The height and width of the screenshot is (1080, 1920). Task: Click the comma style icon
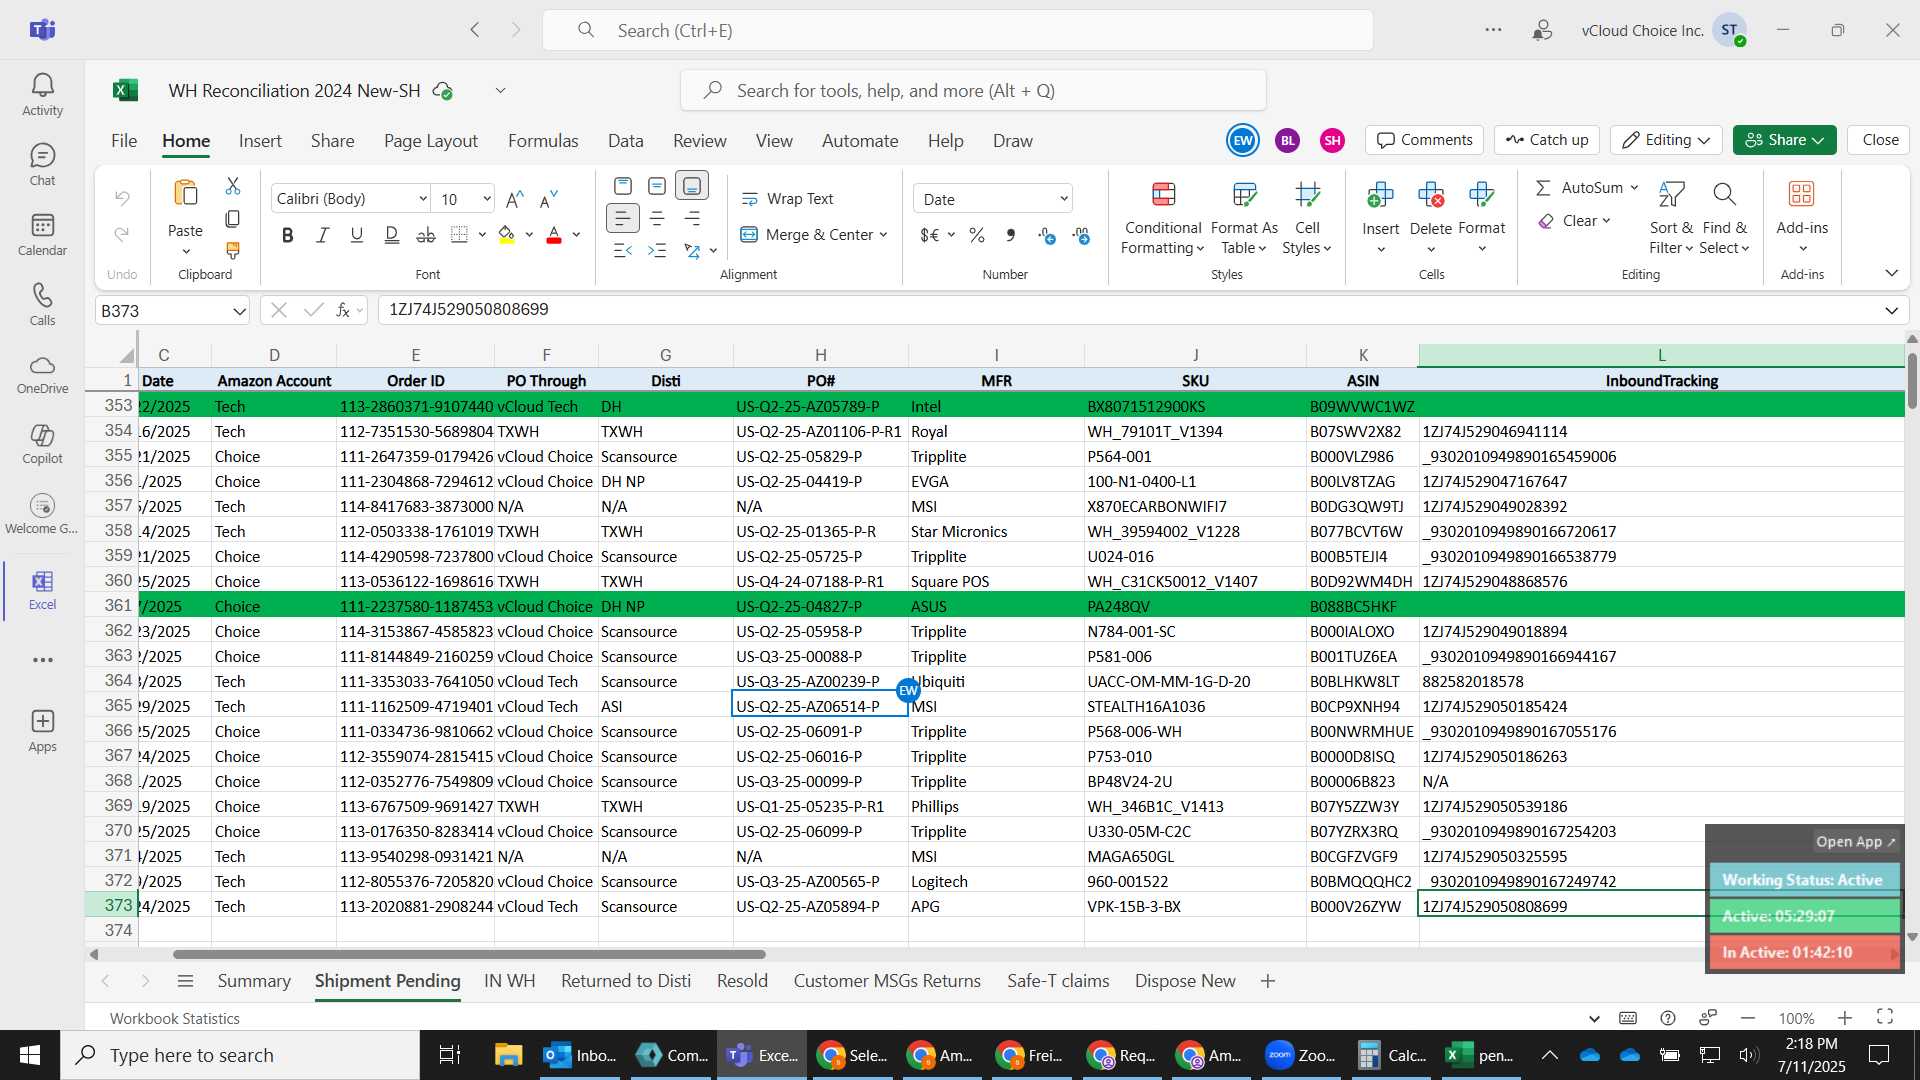1011,235
